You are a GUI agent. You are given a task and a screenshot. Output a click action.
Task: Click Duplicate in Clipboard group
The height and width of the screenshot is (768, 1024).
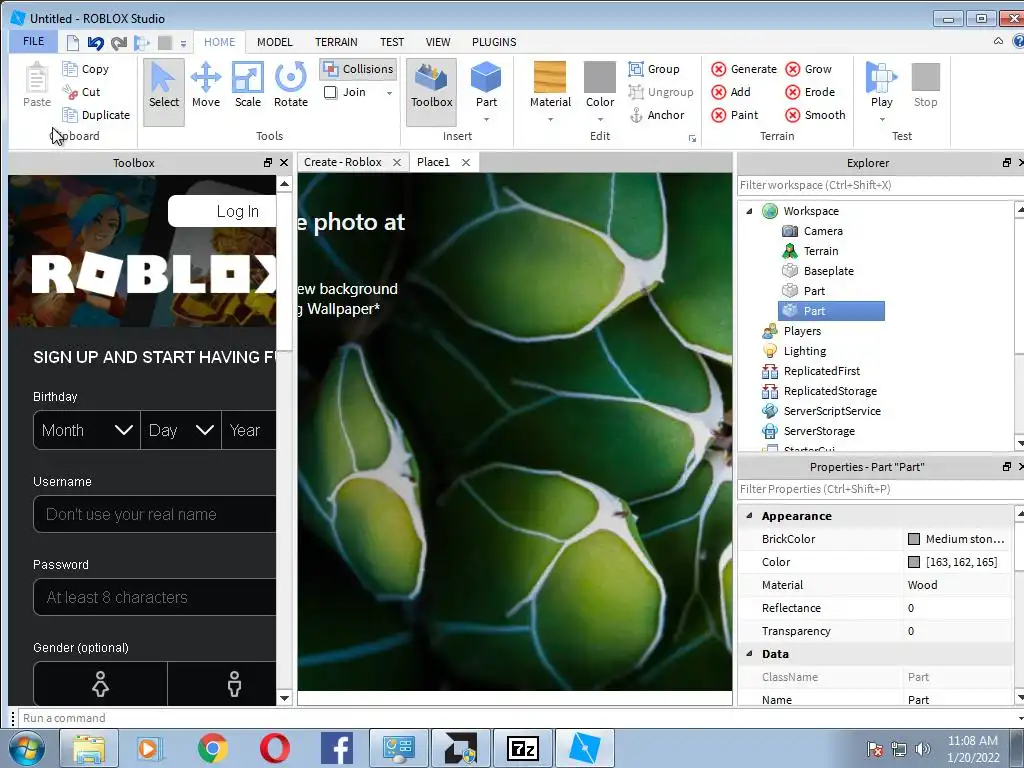[x=96, y=115]
